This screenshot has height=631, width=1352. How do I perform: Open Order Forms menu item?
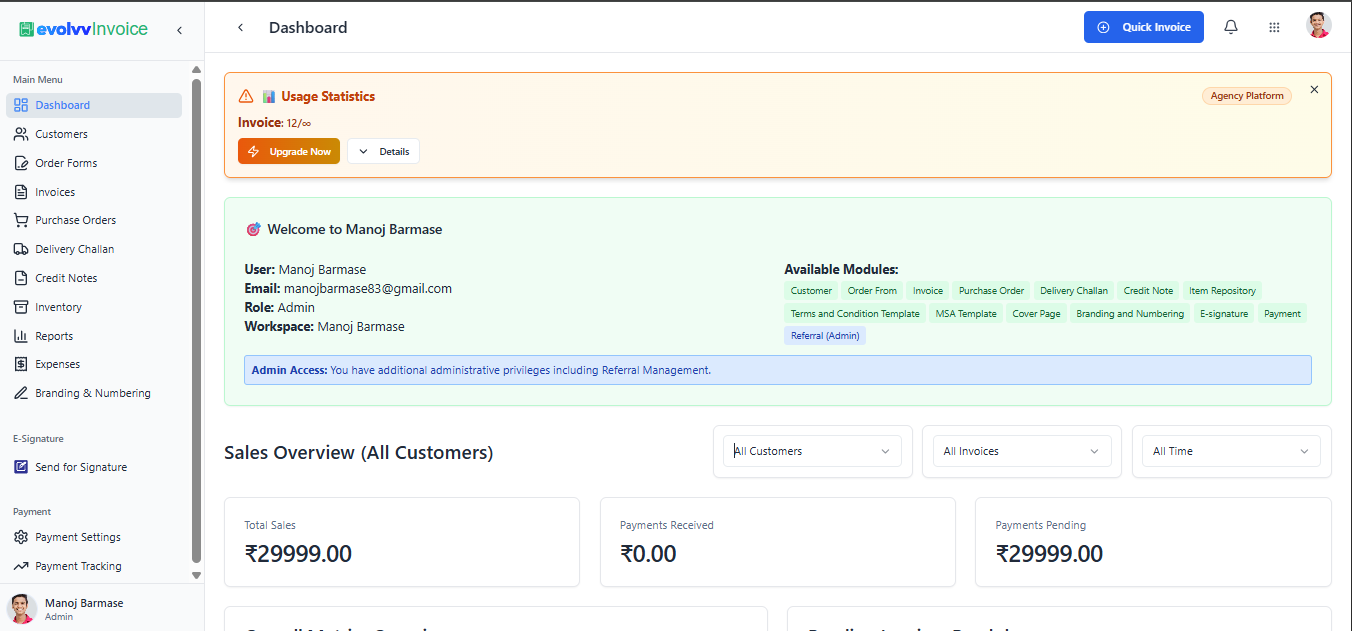[x=94, y=163]
